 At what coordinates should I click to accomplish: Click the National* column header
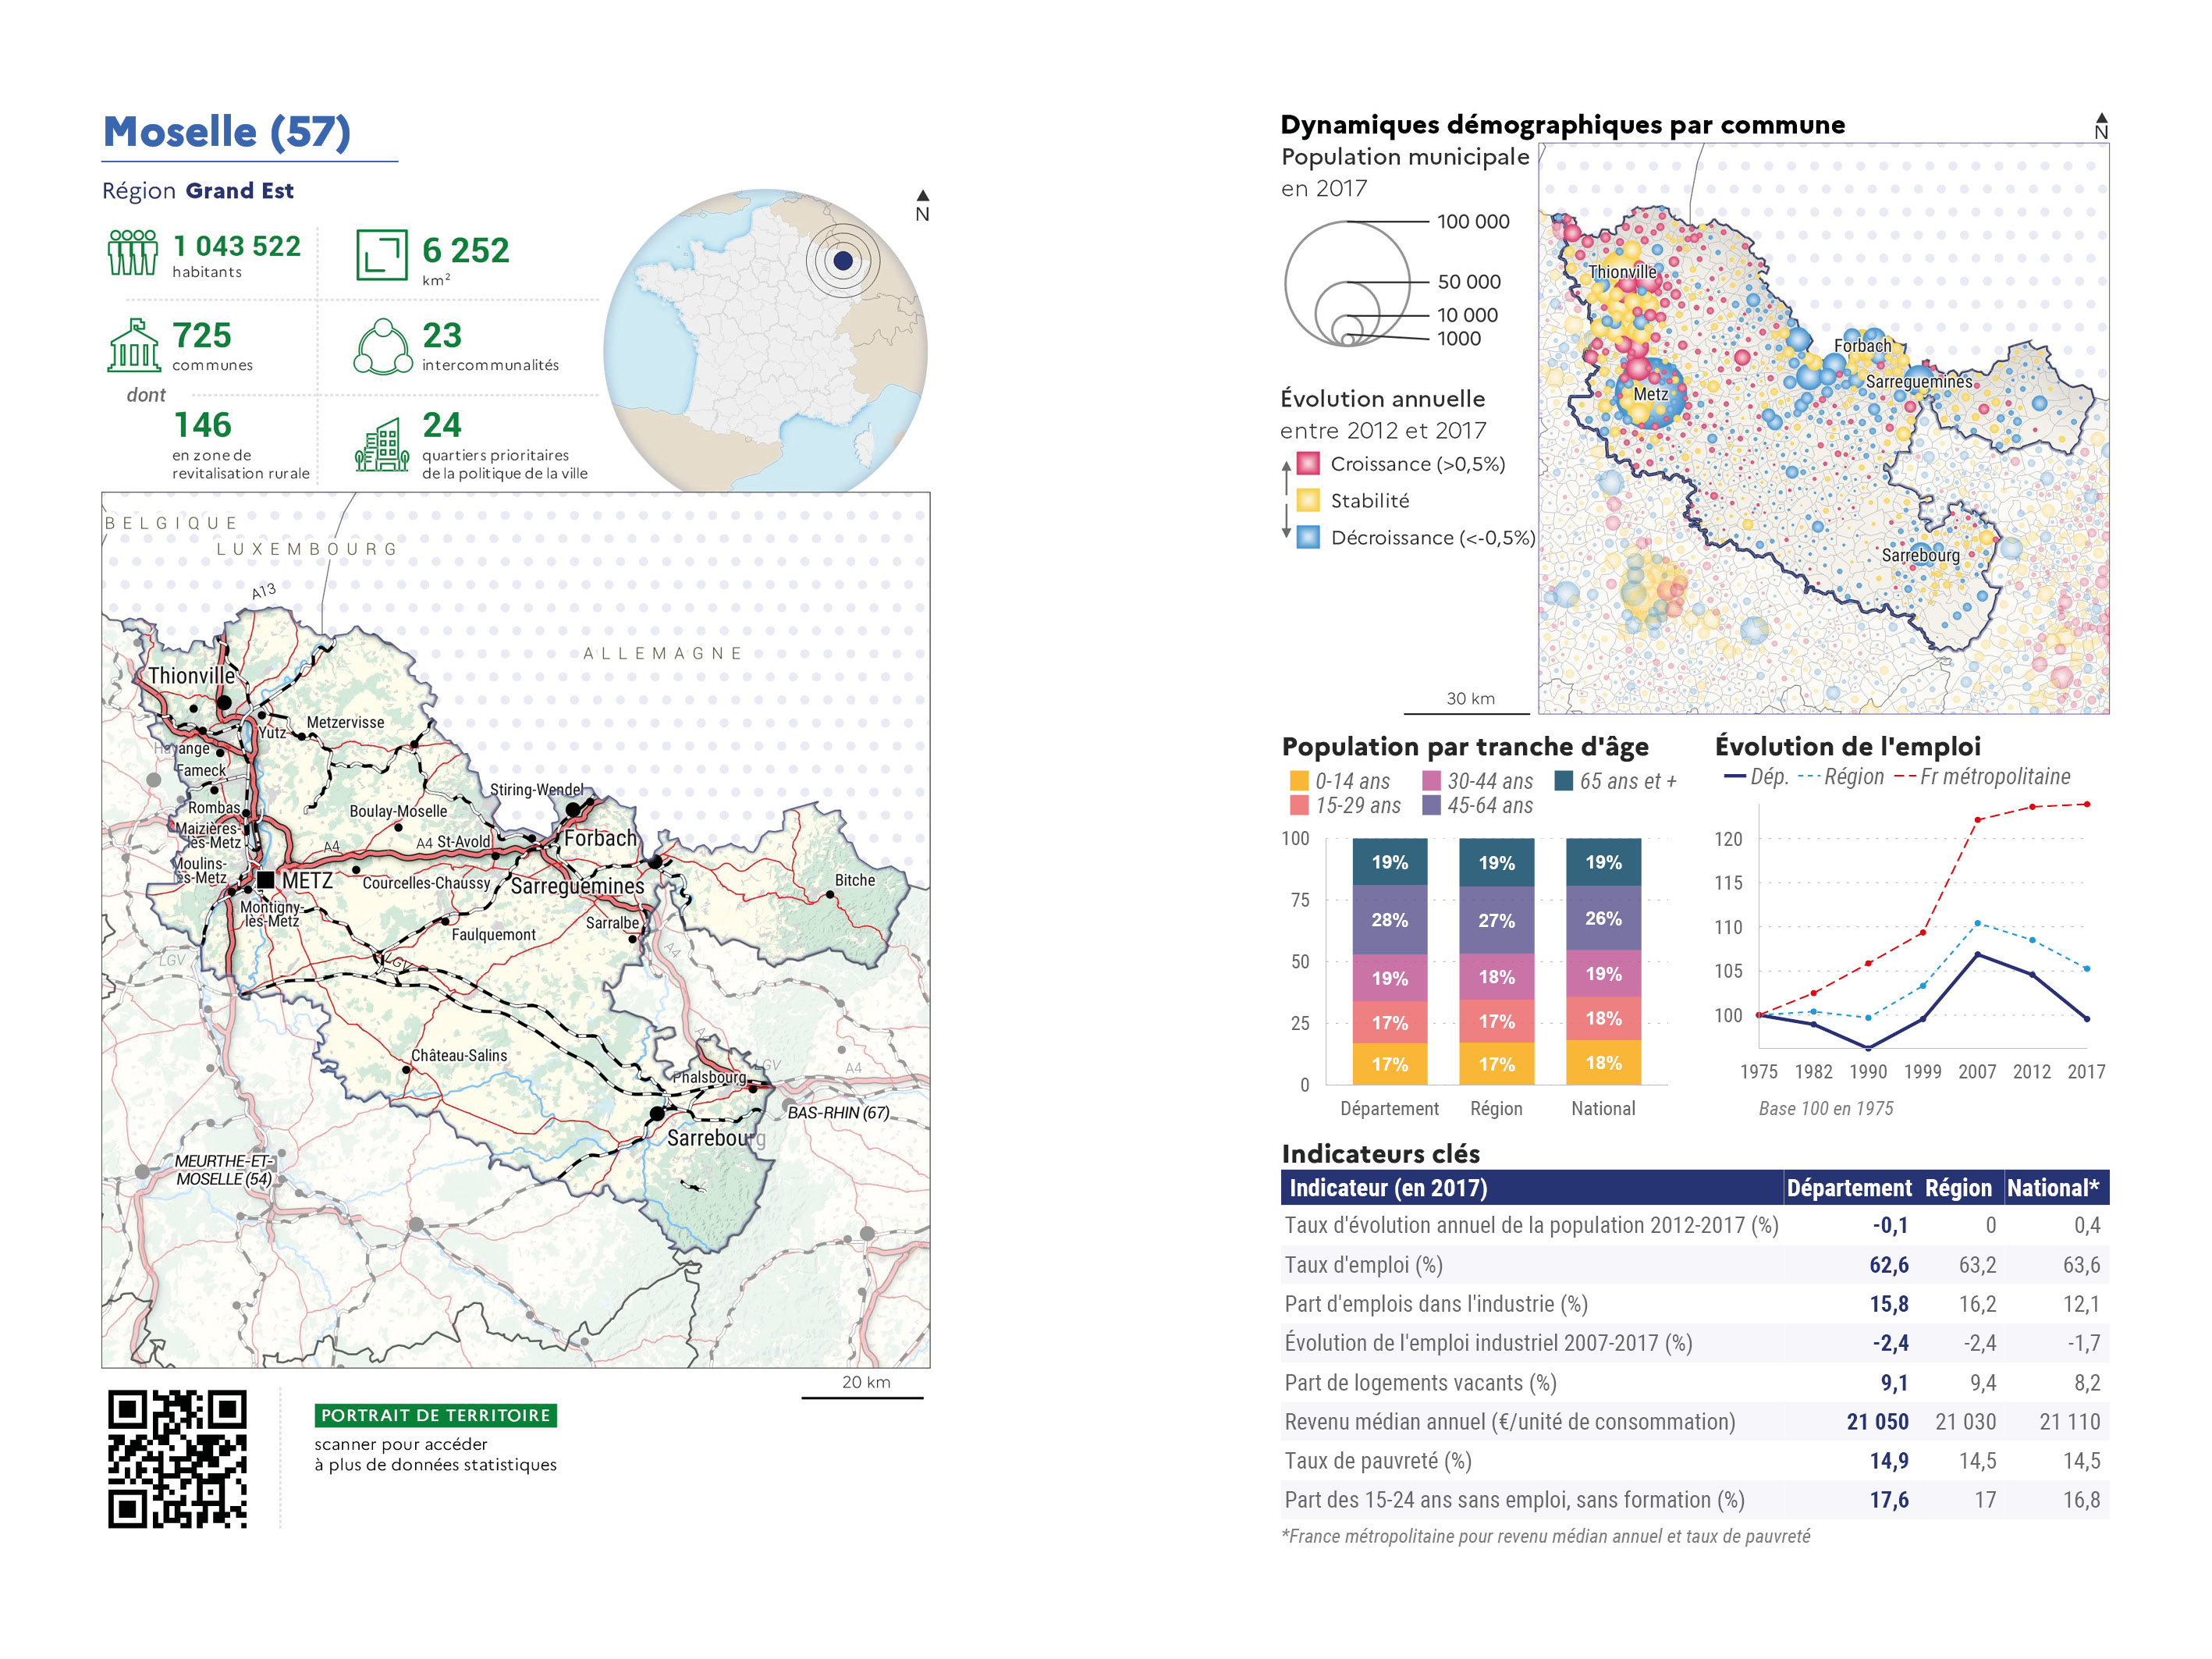[x=2052, y=1188]
